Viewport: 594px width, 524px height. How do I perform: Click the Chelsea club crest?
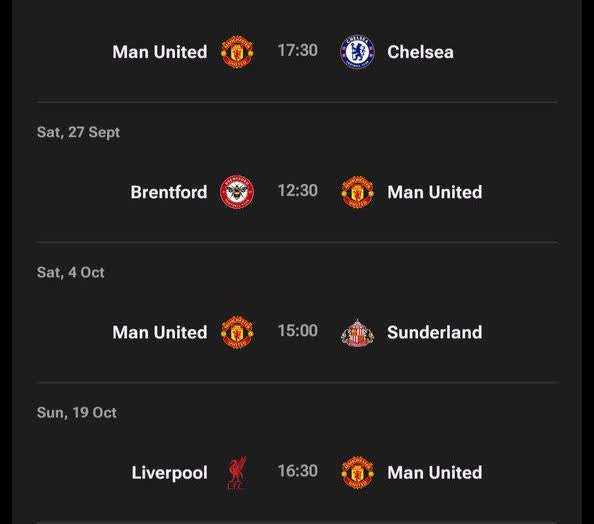[x=357, y=52]
